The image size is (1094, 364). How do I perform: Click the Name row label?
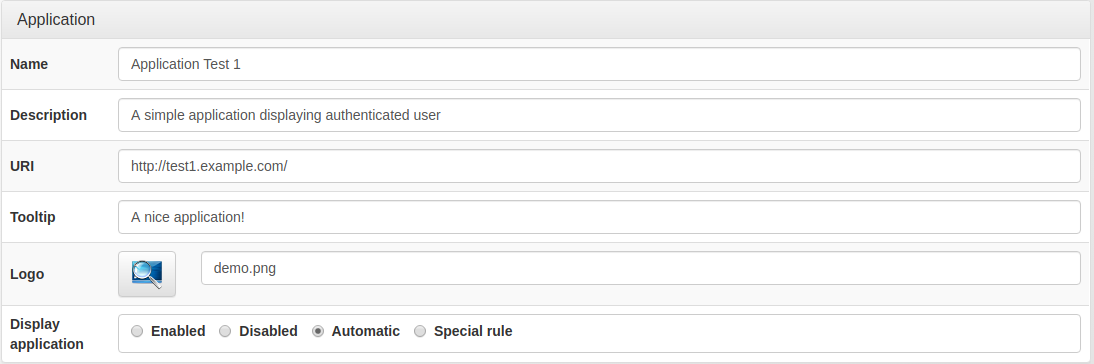[x=29, y=64]
